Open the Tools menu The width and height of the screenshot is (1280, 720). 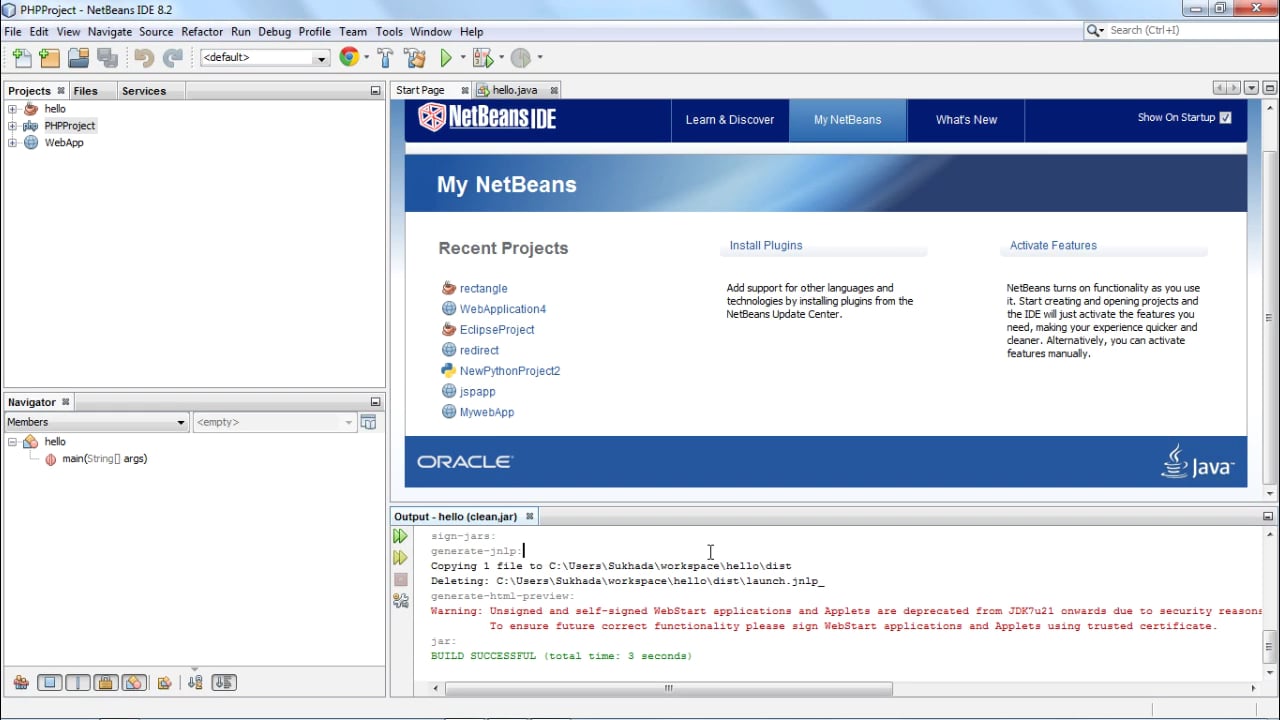point(389,32)
